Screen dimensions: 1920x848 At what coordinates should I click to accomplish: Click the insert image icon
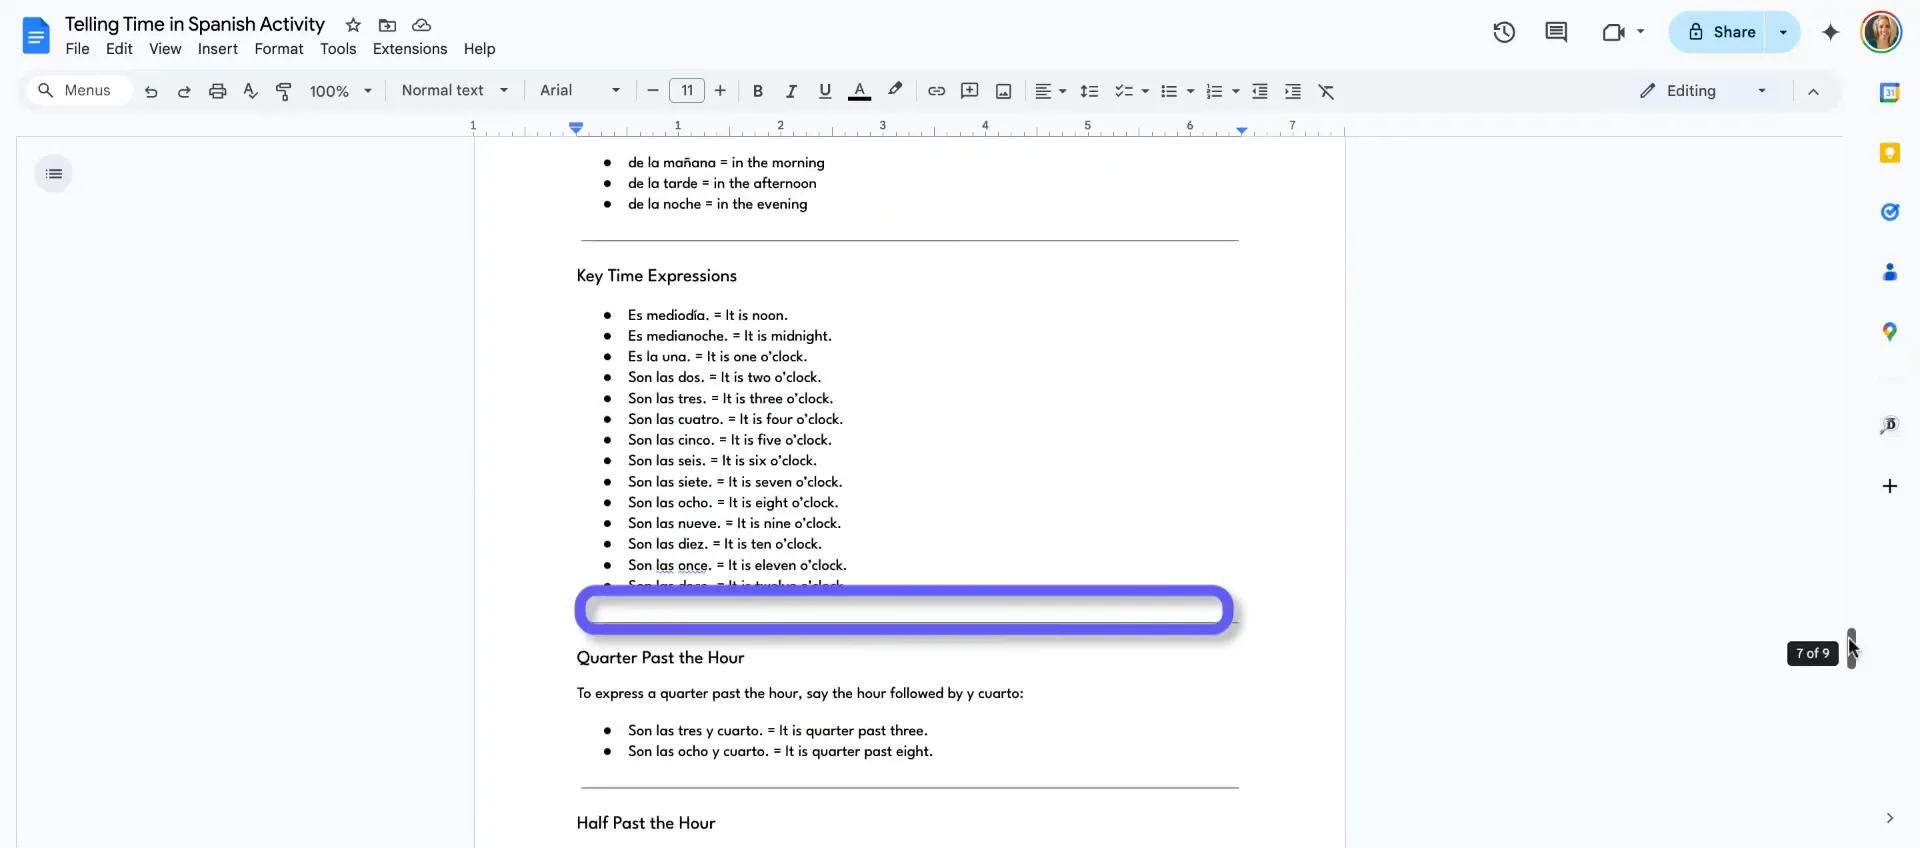(1003, 91)
